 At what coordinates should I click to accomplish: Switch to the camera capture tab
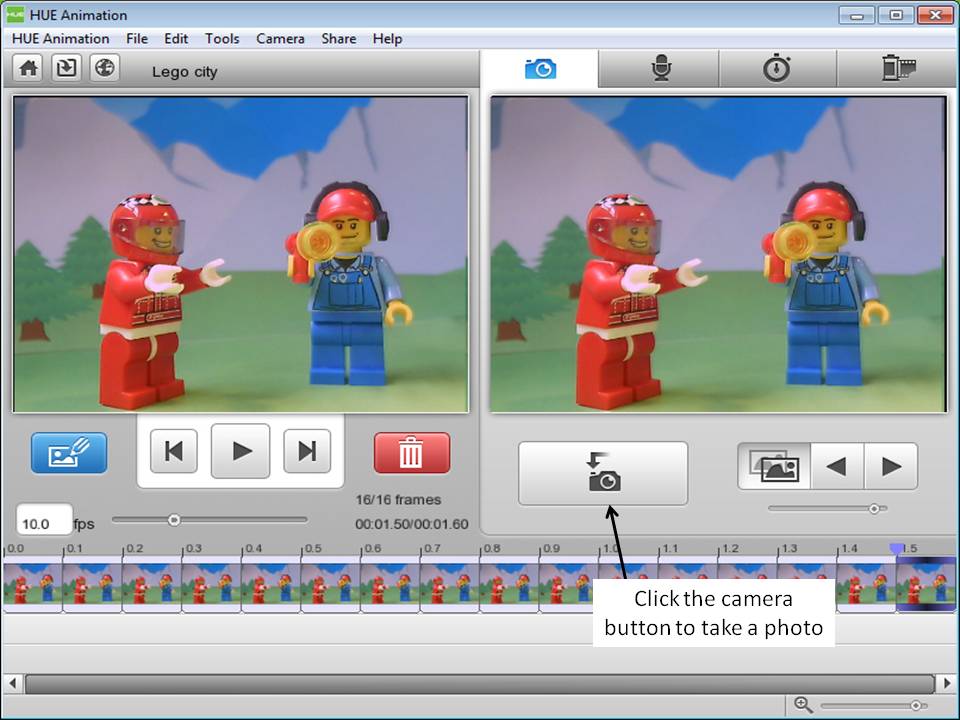[x=540, y=69]
